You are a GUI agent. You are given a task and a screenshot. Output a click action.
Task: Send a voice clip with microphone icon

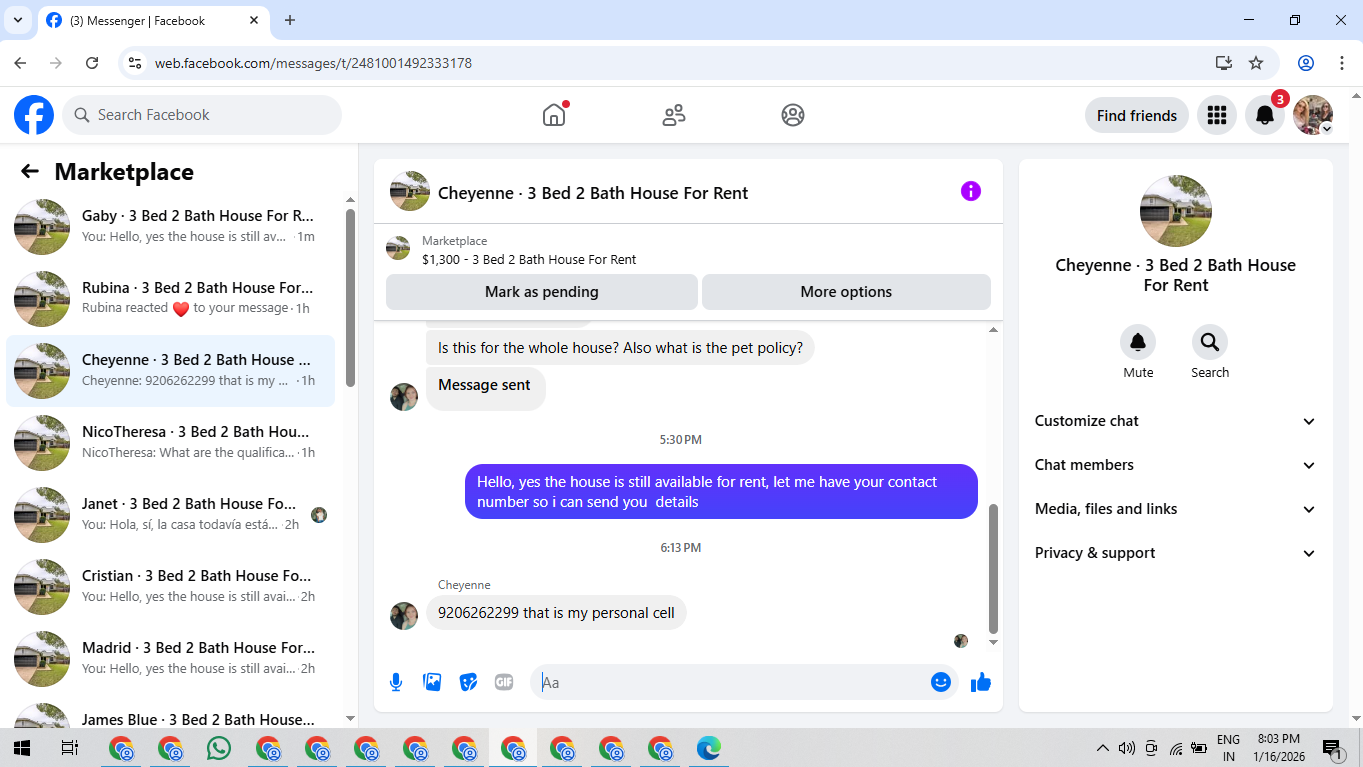(396, 682)
